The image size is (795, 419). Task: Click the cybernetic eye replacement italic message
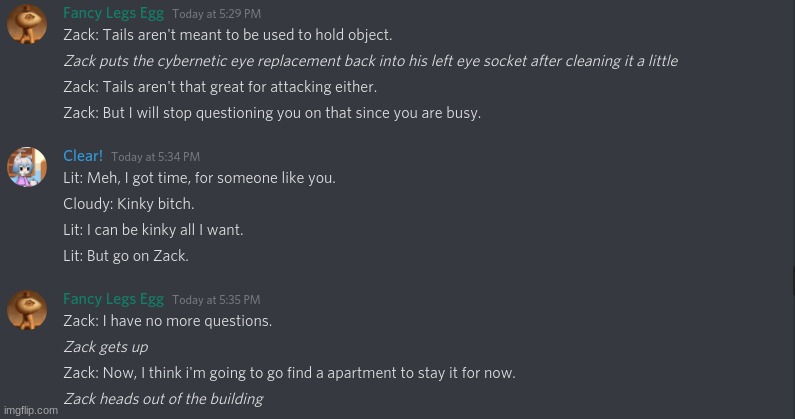tap(370, 61)
